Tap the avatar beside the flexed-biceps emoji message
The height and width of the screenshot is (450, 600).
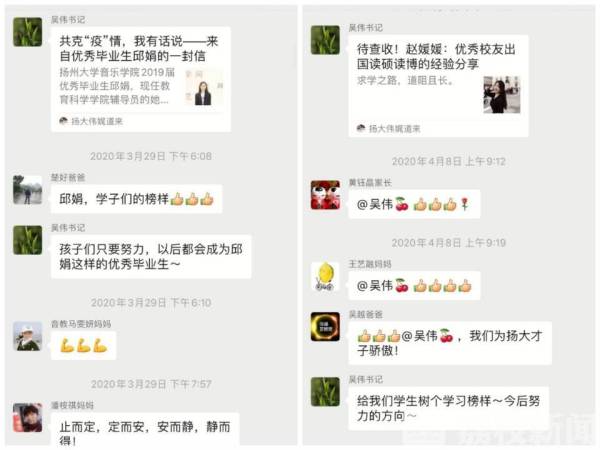coord(28,336)
